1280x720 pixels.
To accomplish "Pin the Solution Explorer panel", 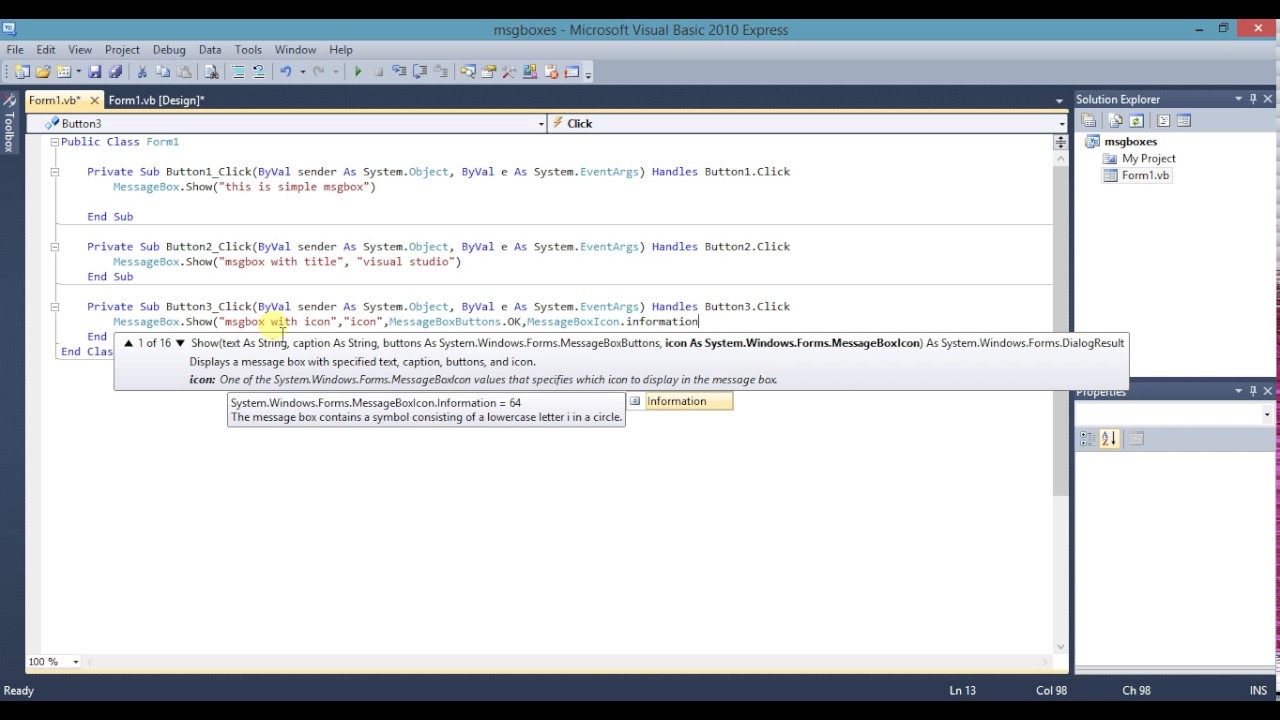I will pyautogui.click(x=1253, y=99).
